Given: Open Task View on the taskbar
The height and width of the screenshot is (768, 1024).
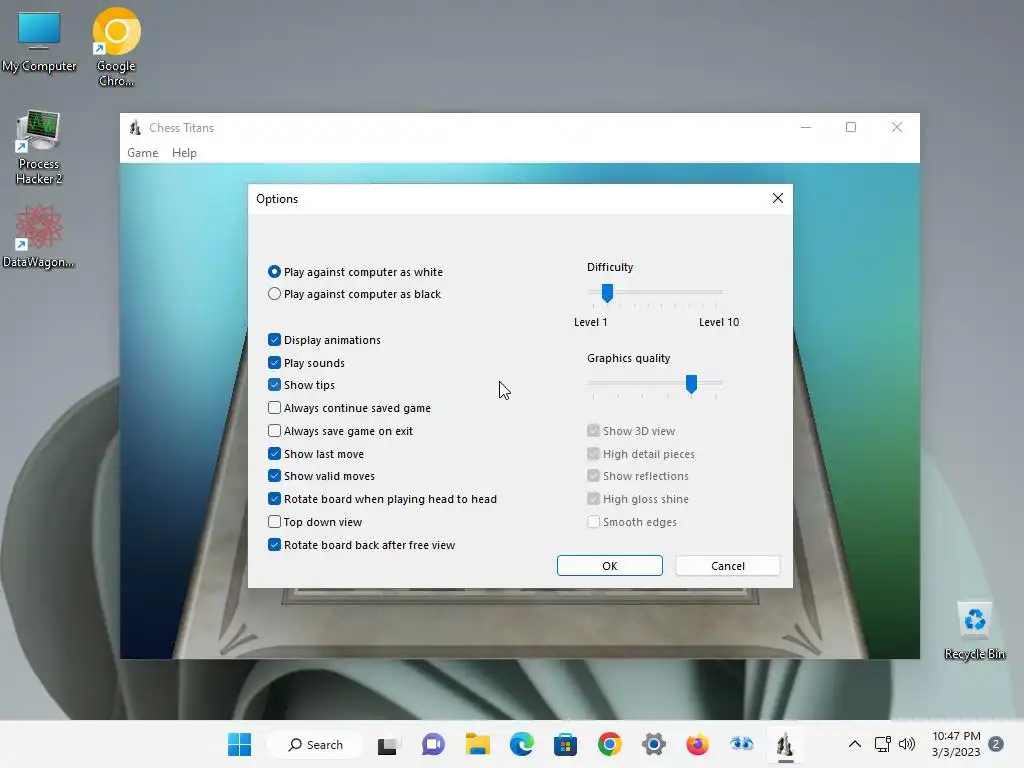Looking at the screenshot, I should [x=388, y=744].
